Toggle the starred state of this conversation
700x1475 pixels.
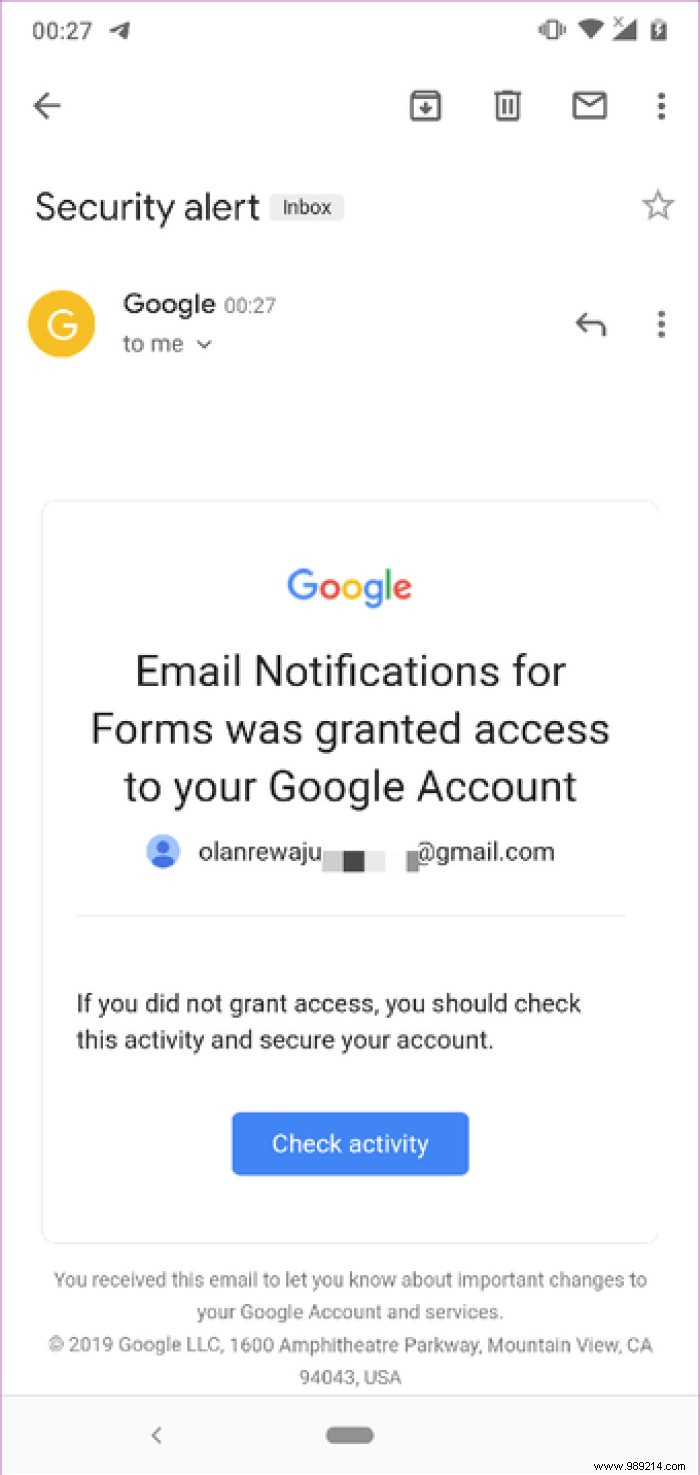(658, 204)
